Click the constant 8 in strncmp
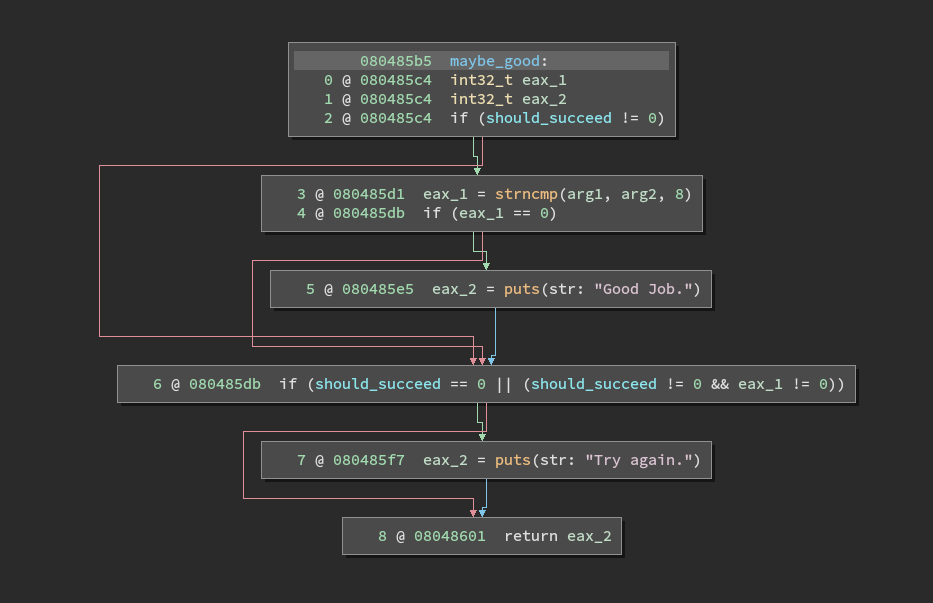The image size is (933, 603). tap(679, 195)
